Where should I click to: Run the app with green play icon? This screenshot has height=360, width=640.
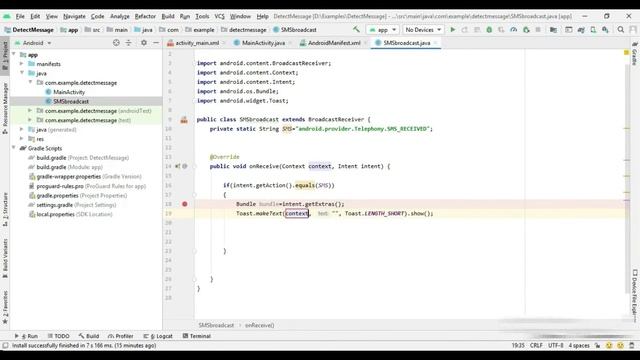[x=453, y=30]
